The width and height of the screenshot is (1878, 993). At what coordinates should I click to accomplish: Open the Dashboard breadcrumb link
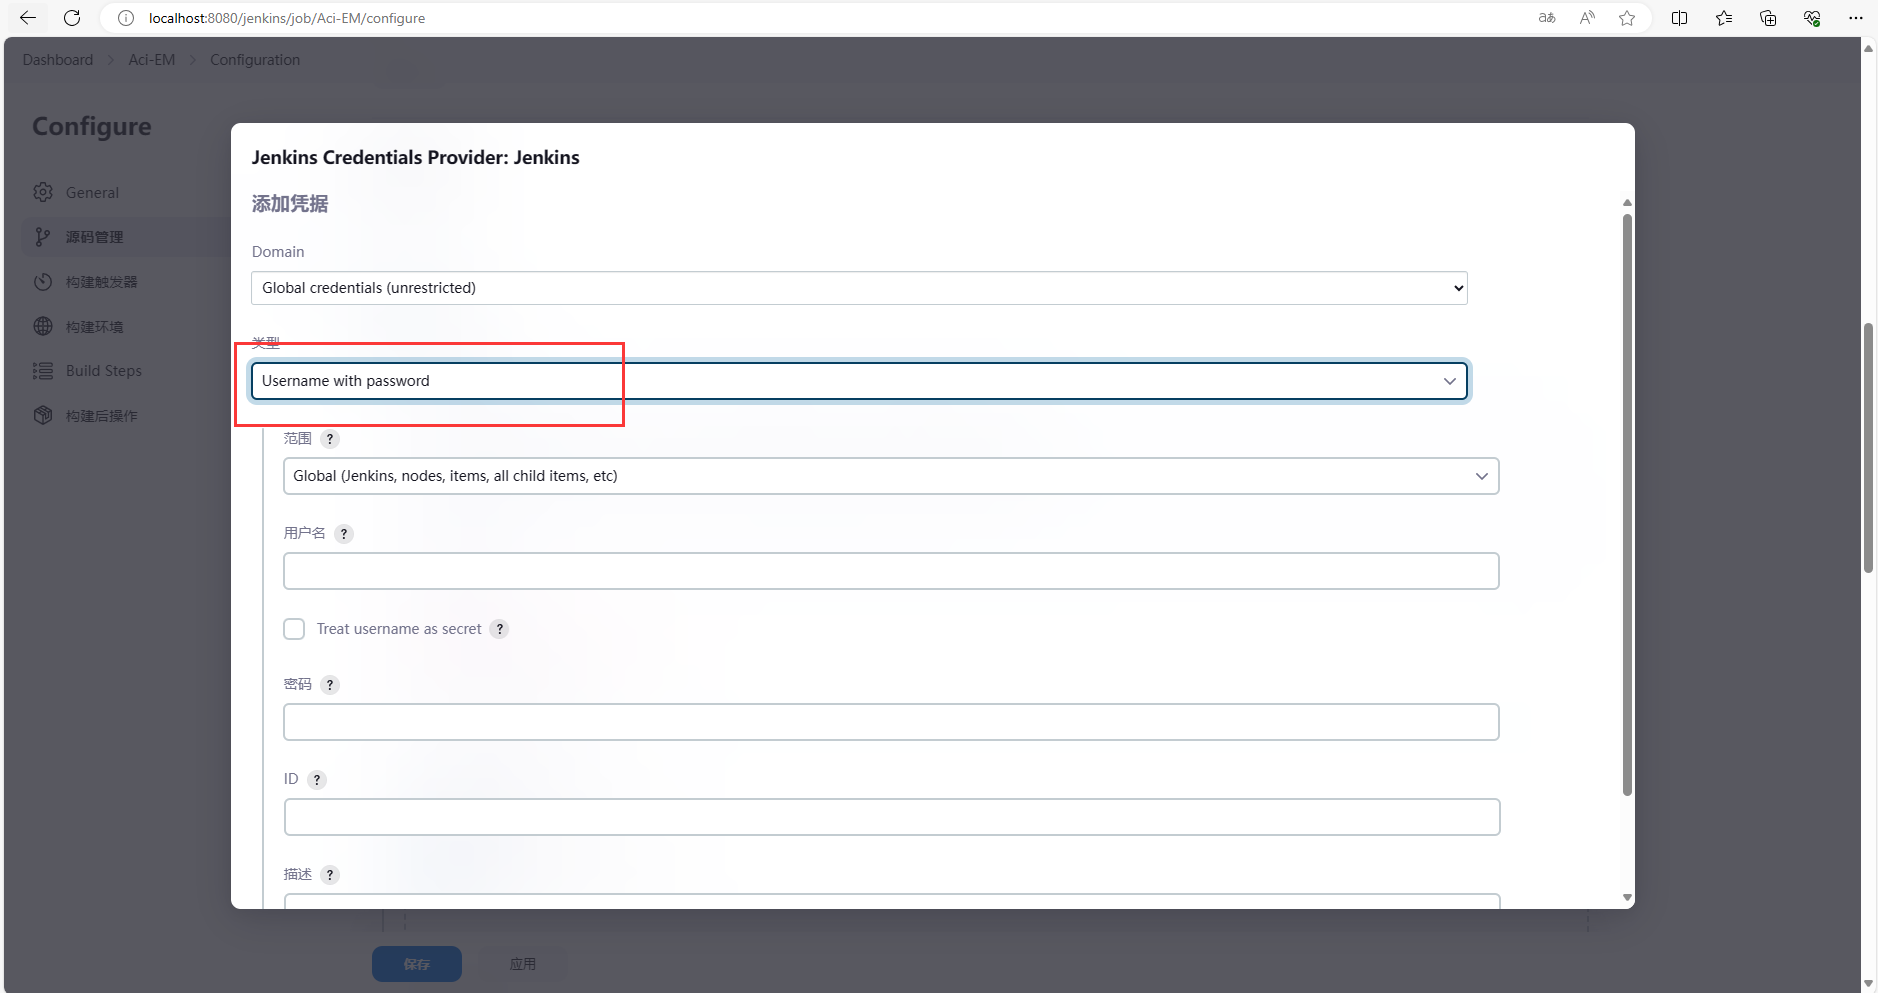pyautogui.click(x=58, y=60)
